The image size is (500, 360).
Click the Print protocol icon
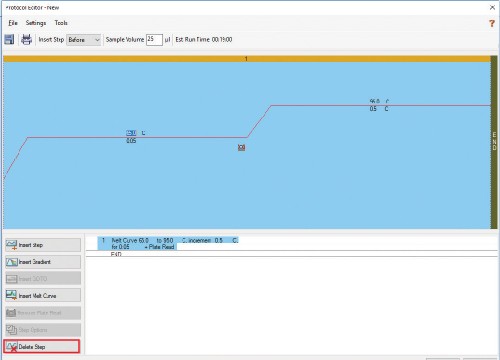click(x=26, y=39)
